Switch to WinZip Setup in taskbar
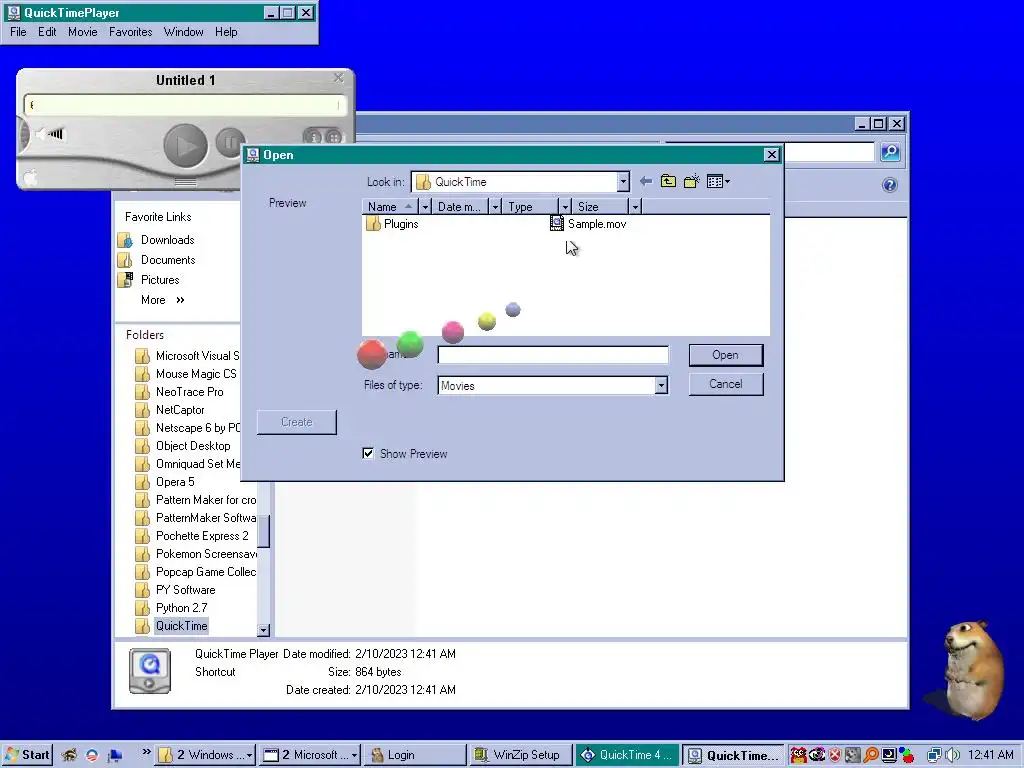Screen dimensions: 1024x768 tap(520, 755)
